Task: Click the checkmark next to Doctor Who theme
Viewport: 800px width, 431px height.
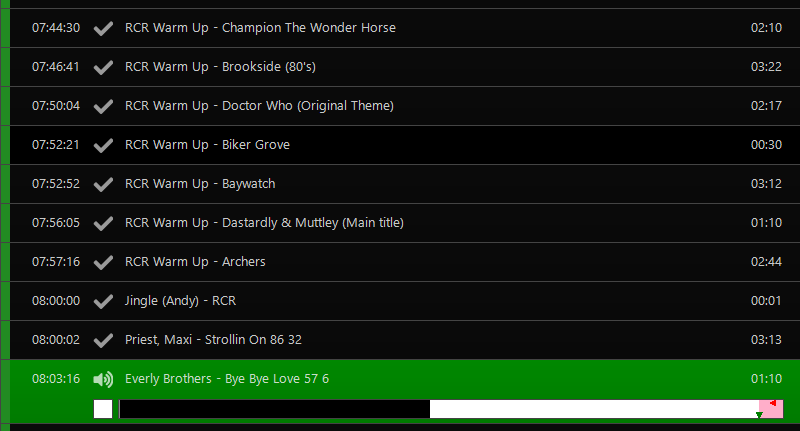Action: click(103, 106)
